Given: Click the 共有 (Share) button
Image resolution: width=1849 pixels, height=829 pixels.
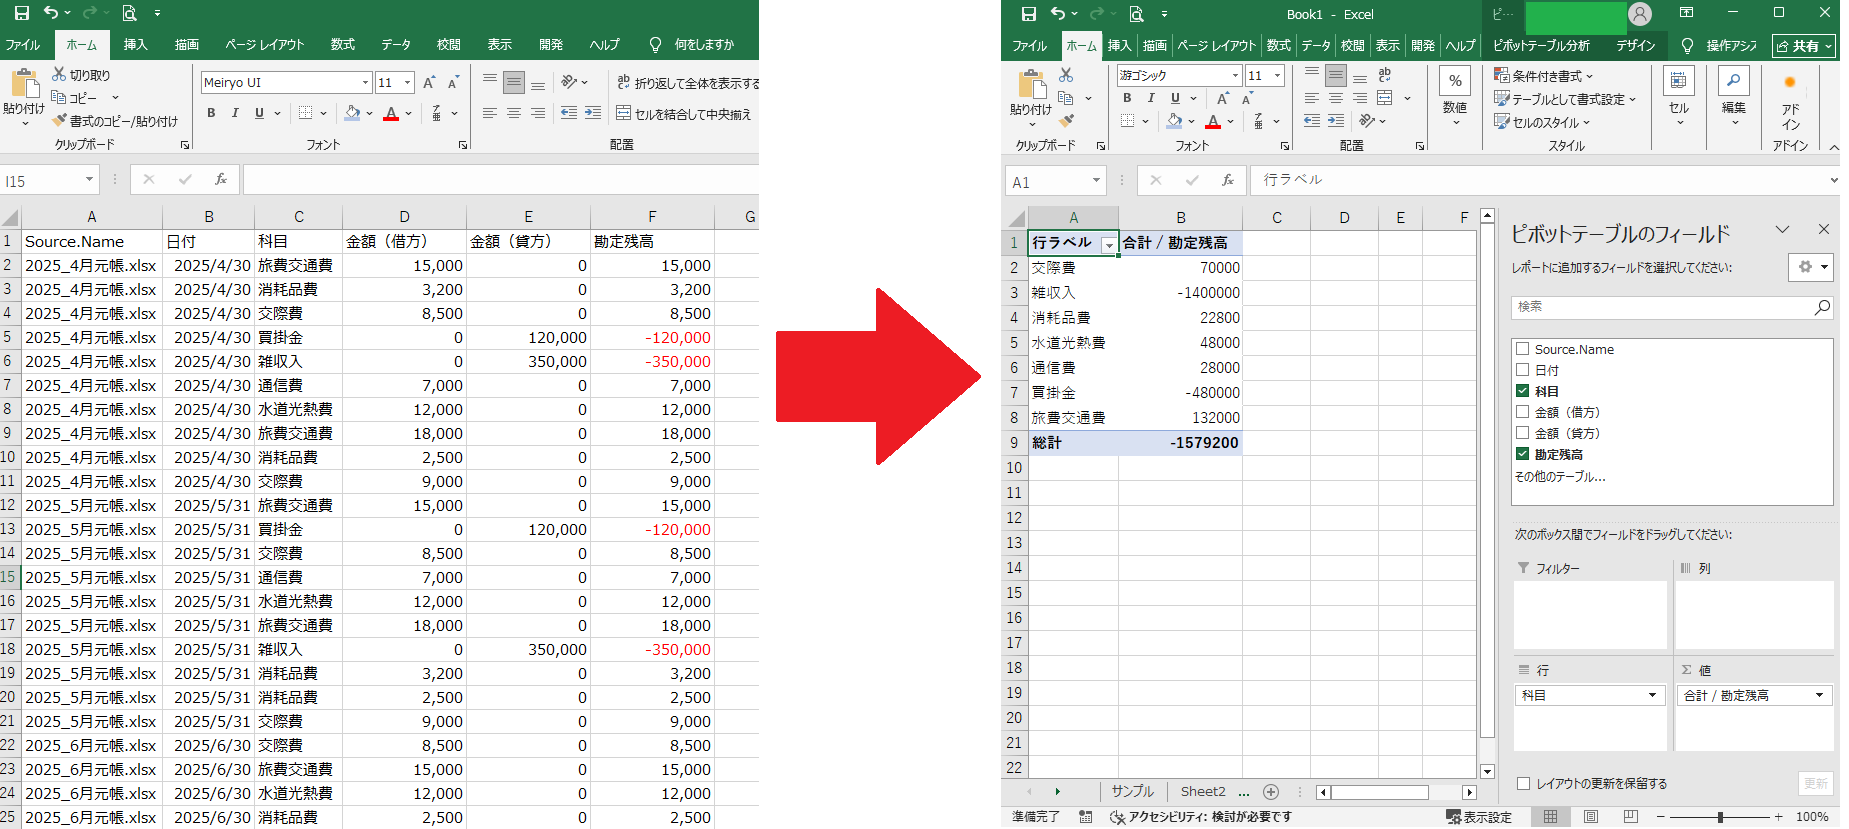Looking at the screenshot, I should 1804,46.
